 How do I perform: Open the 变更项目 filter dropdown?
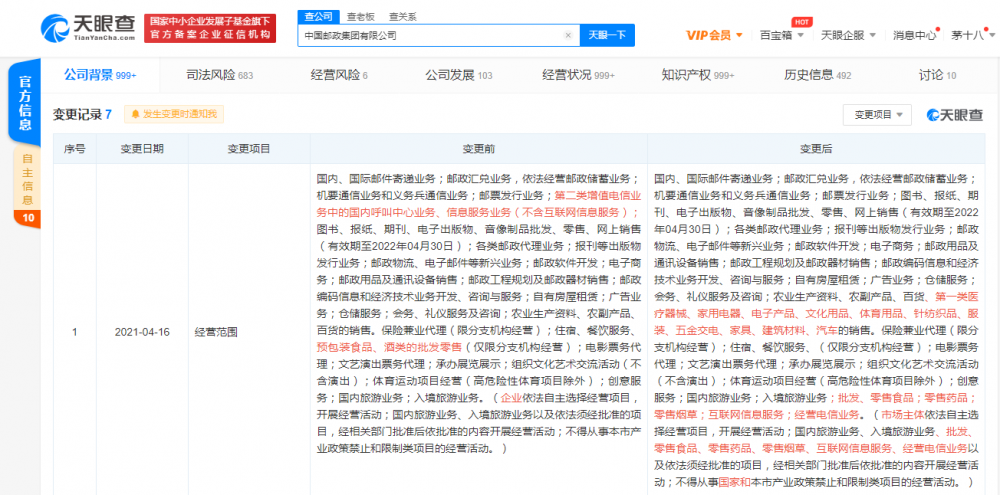point(878,115)
